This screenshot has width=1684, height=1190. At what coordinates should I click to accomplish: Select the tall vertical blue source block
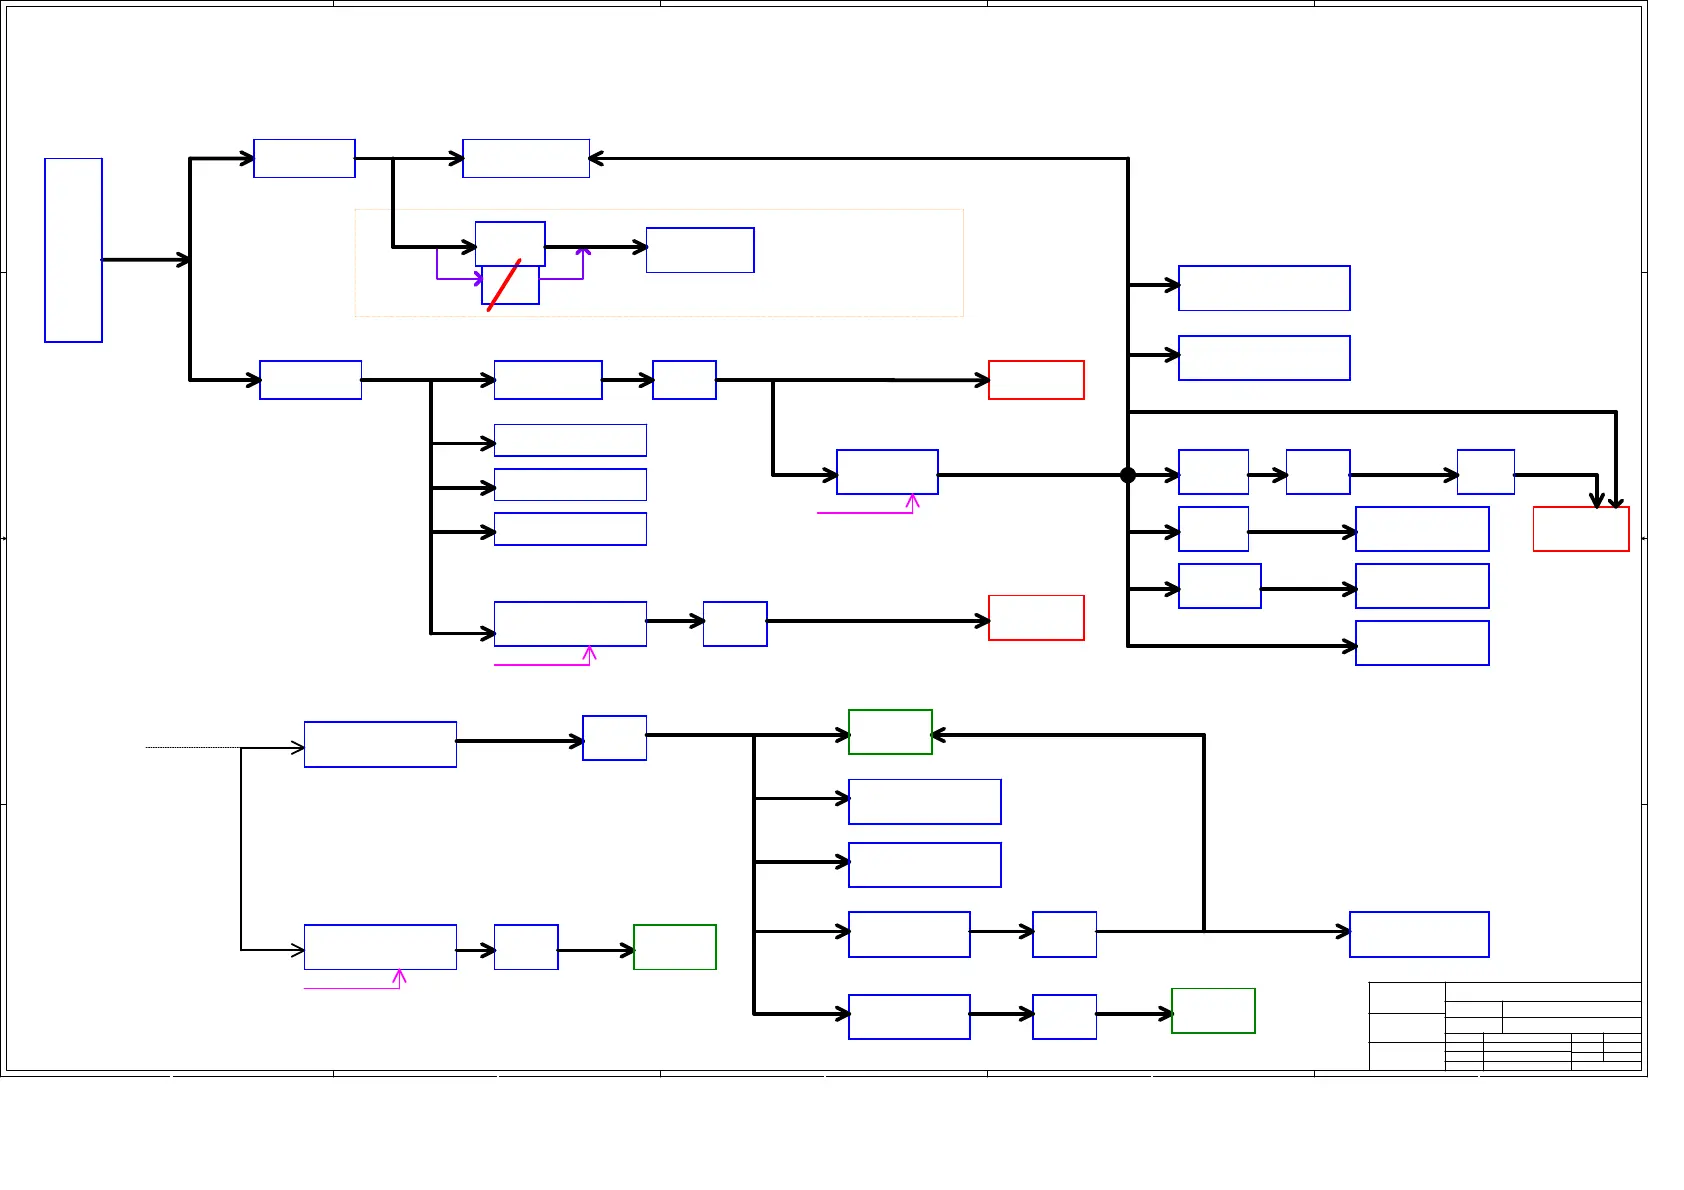[x=73, y=250]
